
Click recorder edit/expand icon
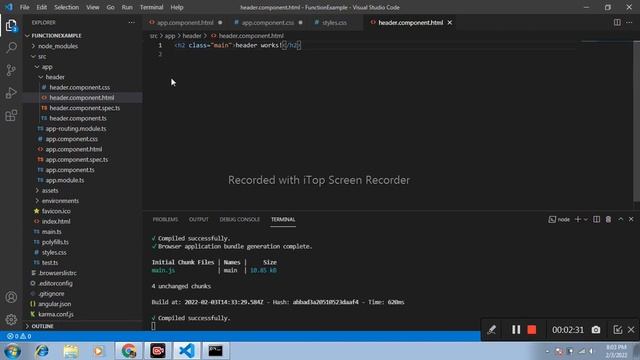click(617, 329)
